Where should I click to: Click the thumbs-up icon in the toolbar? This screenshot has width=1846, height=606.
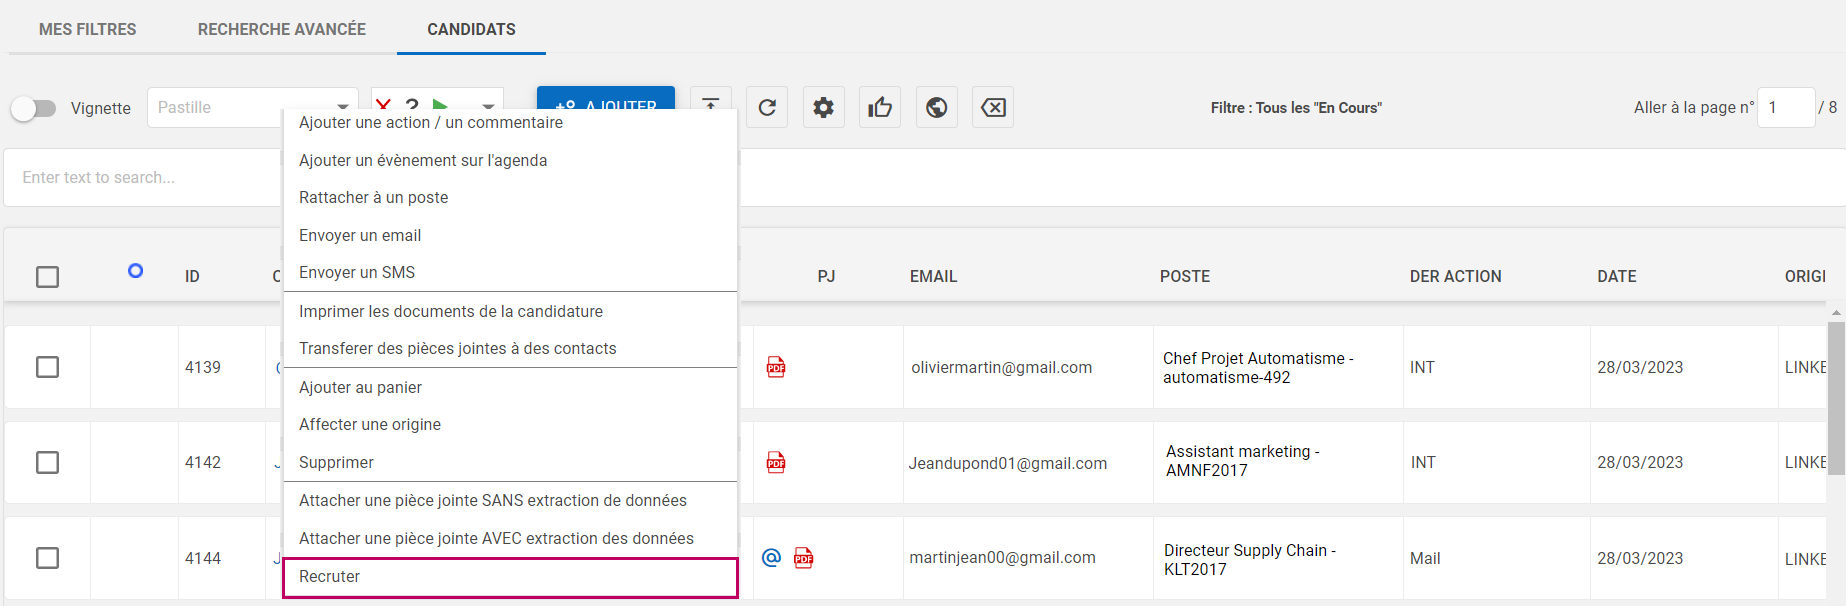(x=880, y=107)
